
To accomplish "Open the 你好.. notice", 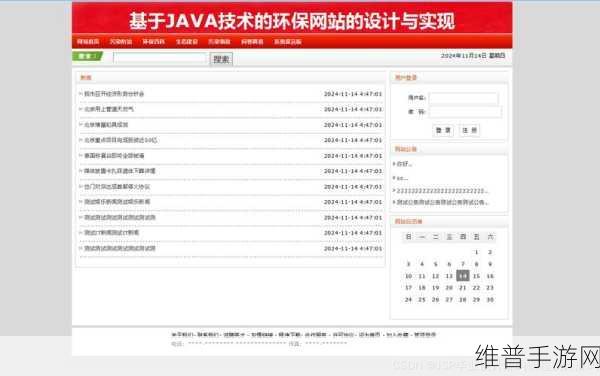I will [403, 164].
